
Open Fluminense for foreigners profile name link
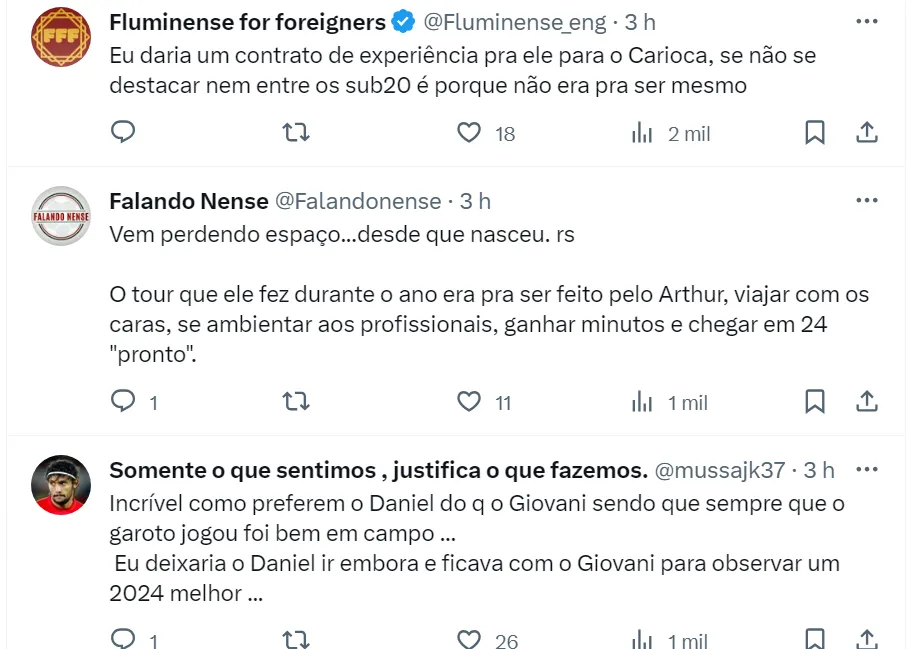coord(247,22)
